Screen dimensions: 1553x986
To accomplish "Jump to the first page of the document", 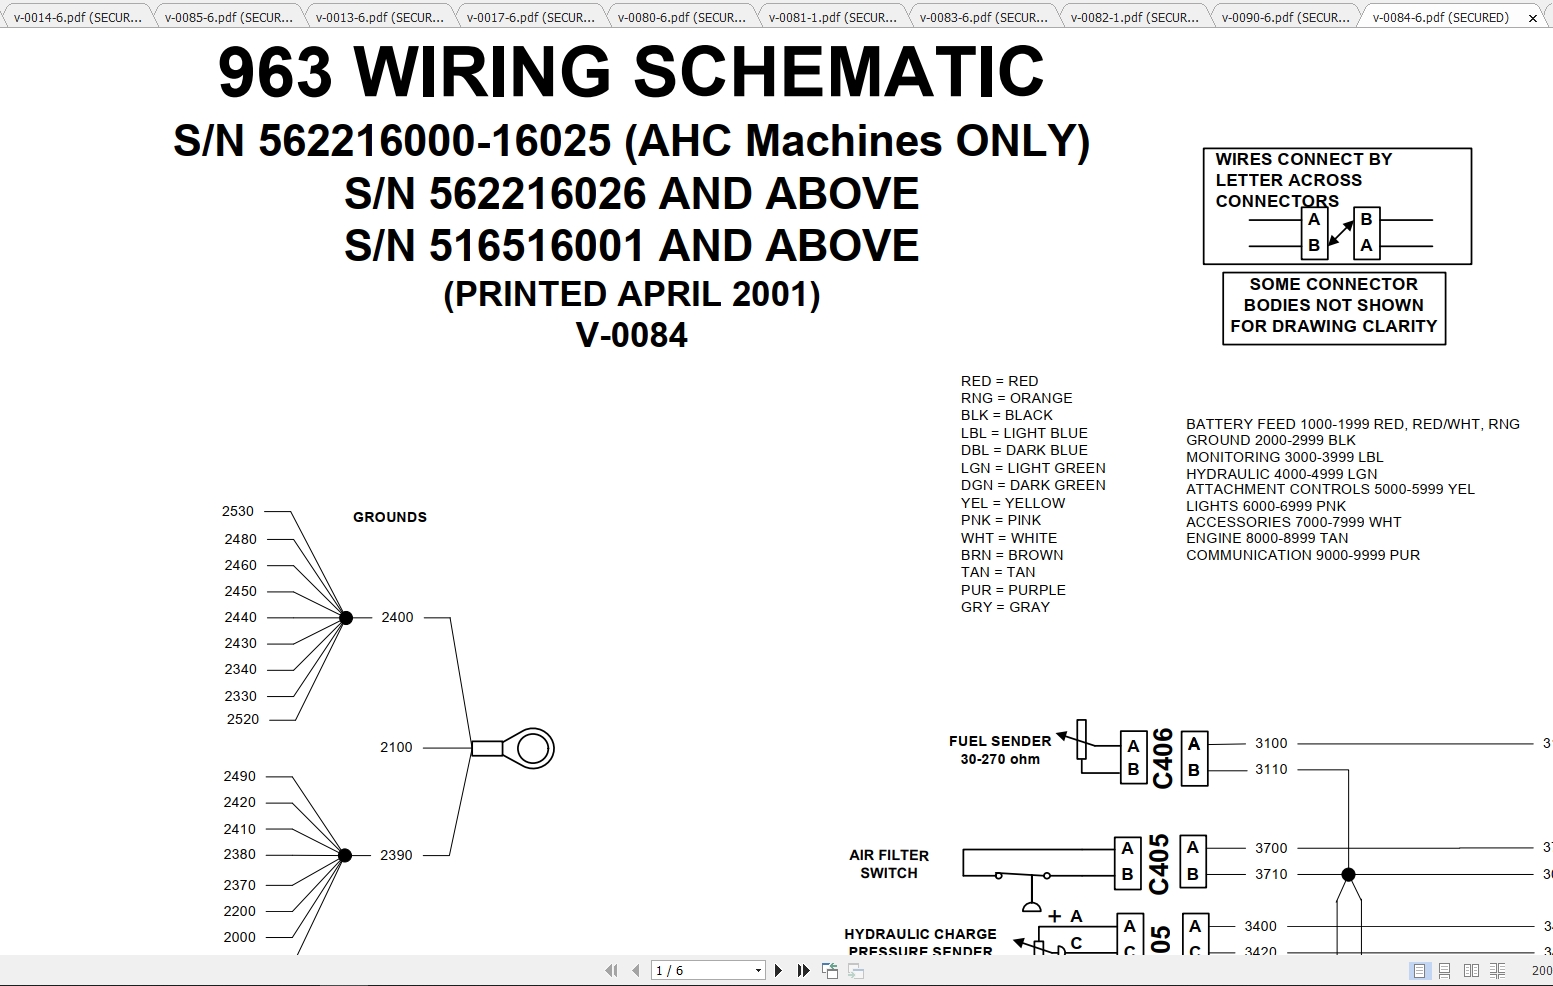I will (613, 970).
